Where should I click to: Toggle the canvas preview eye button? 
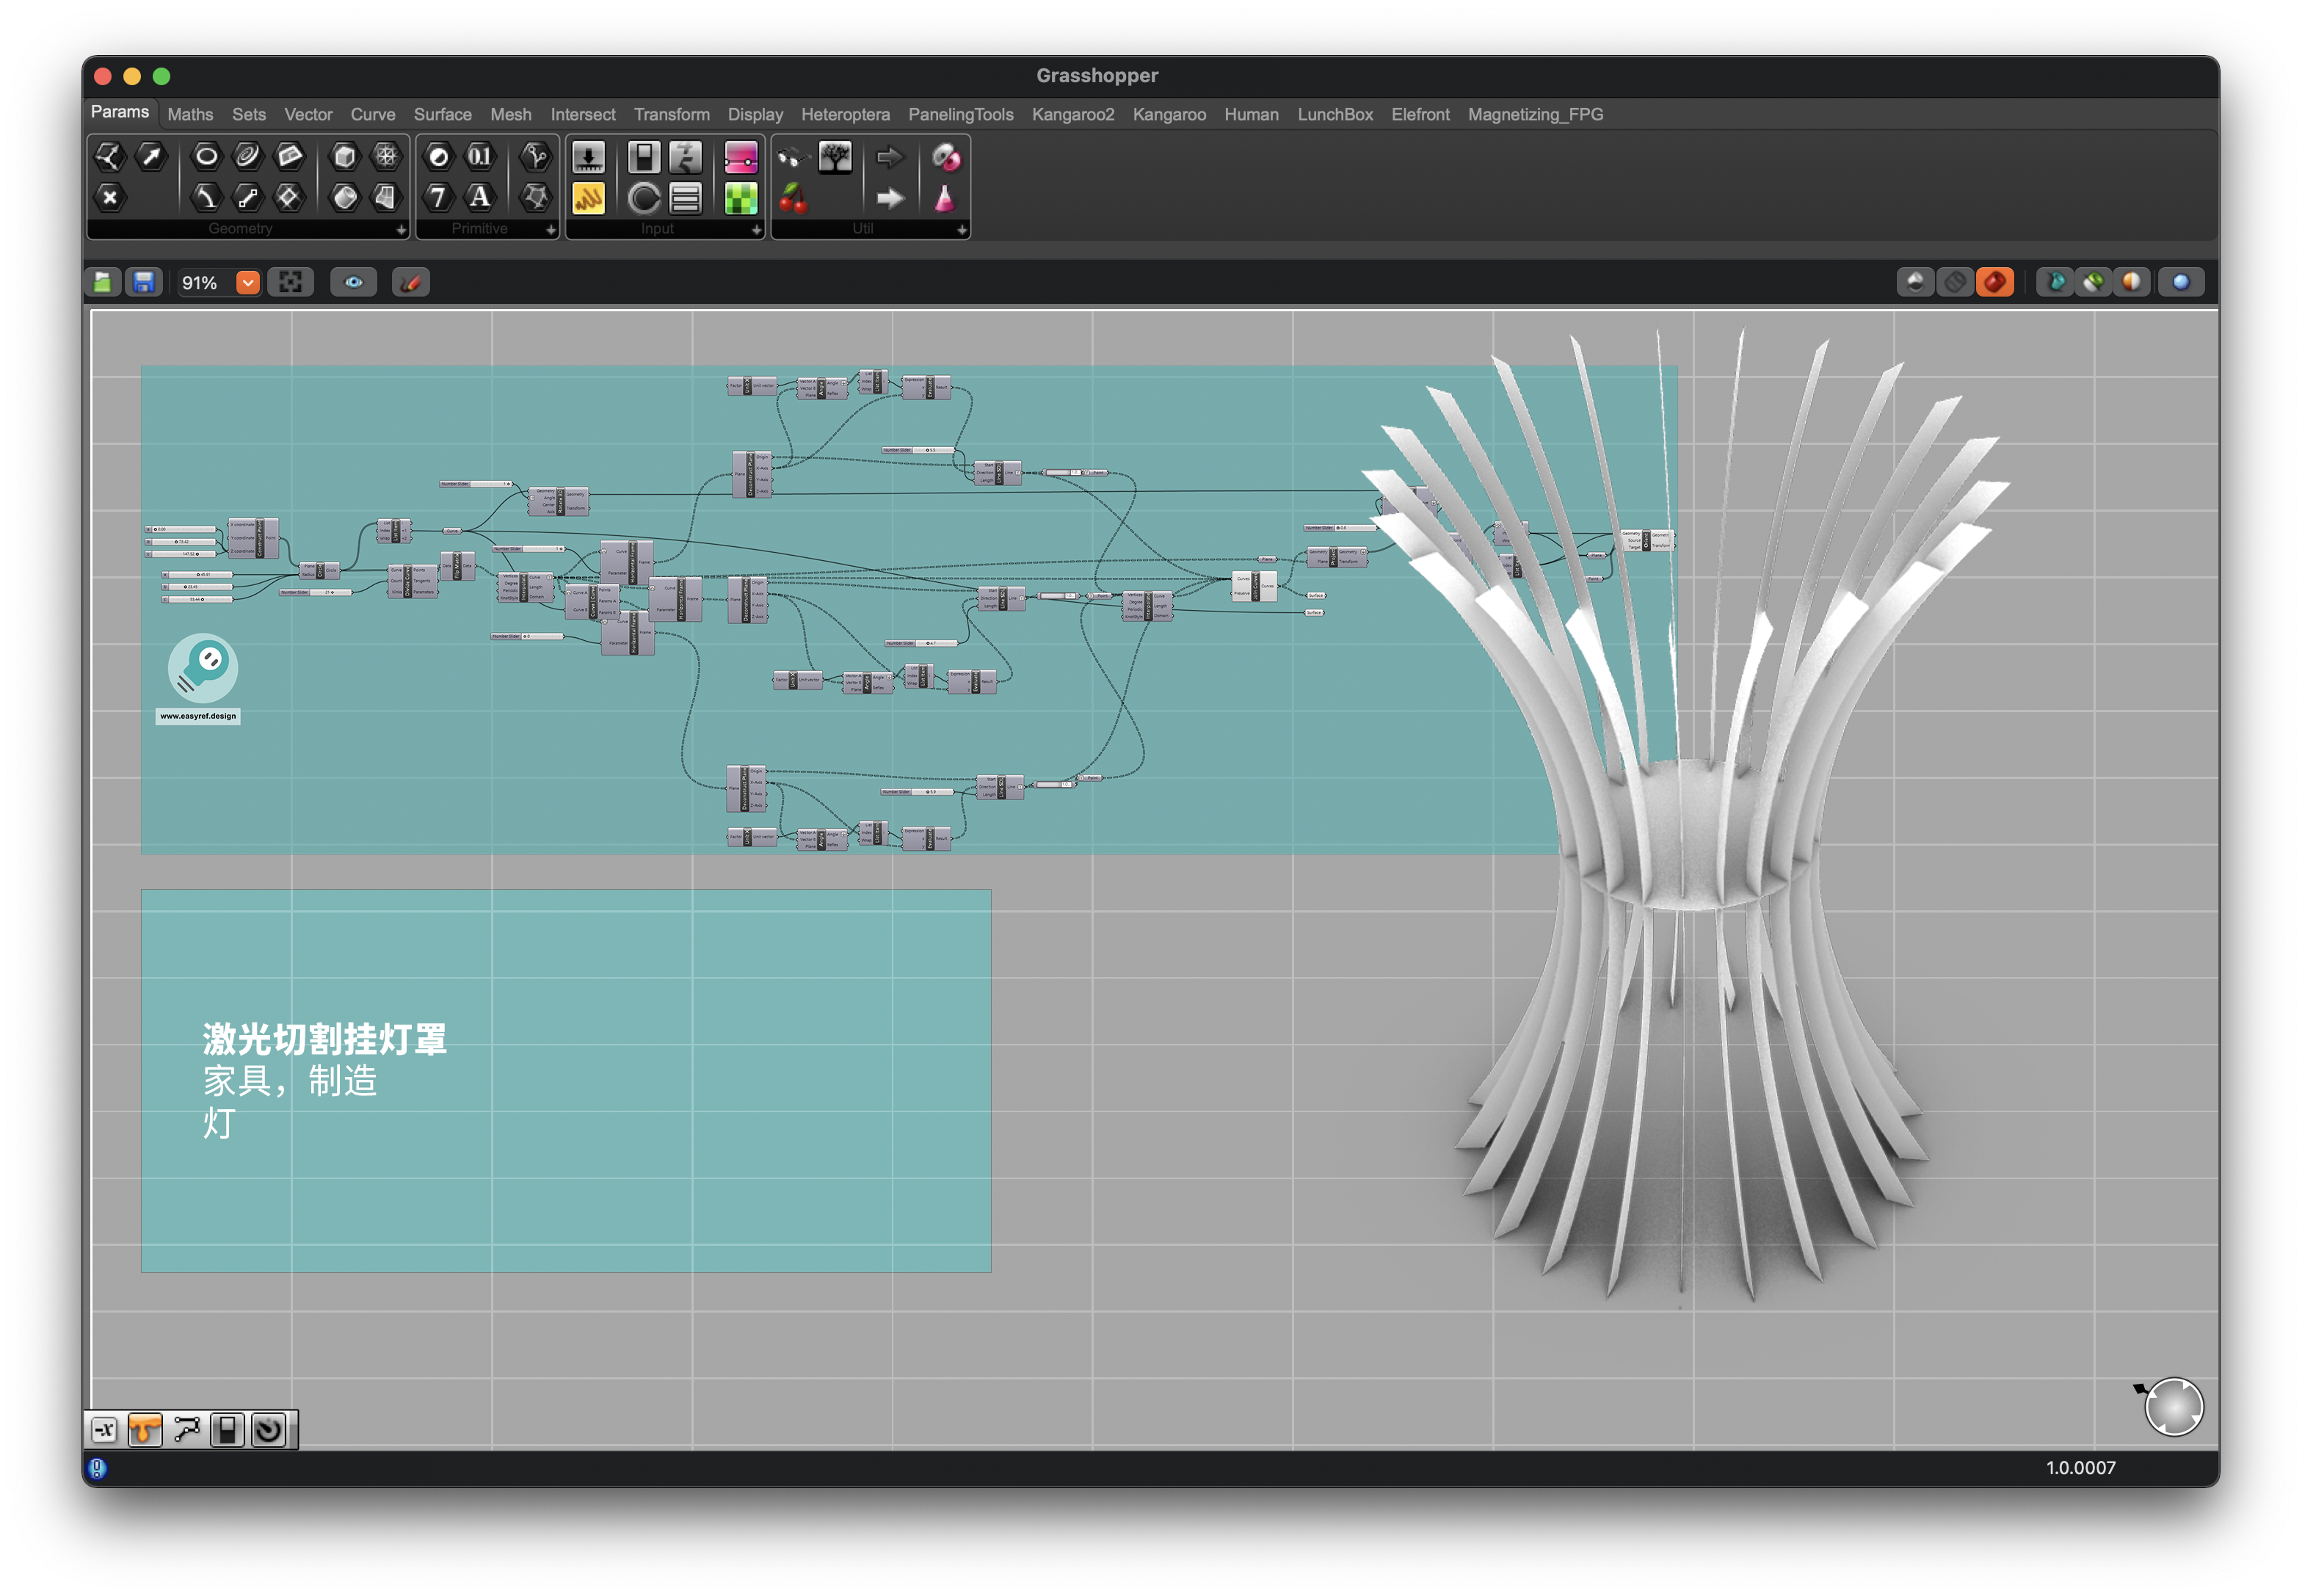(x=354, y=283)
